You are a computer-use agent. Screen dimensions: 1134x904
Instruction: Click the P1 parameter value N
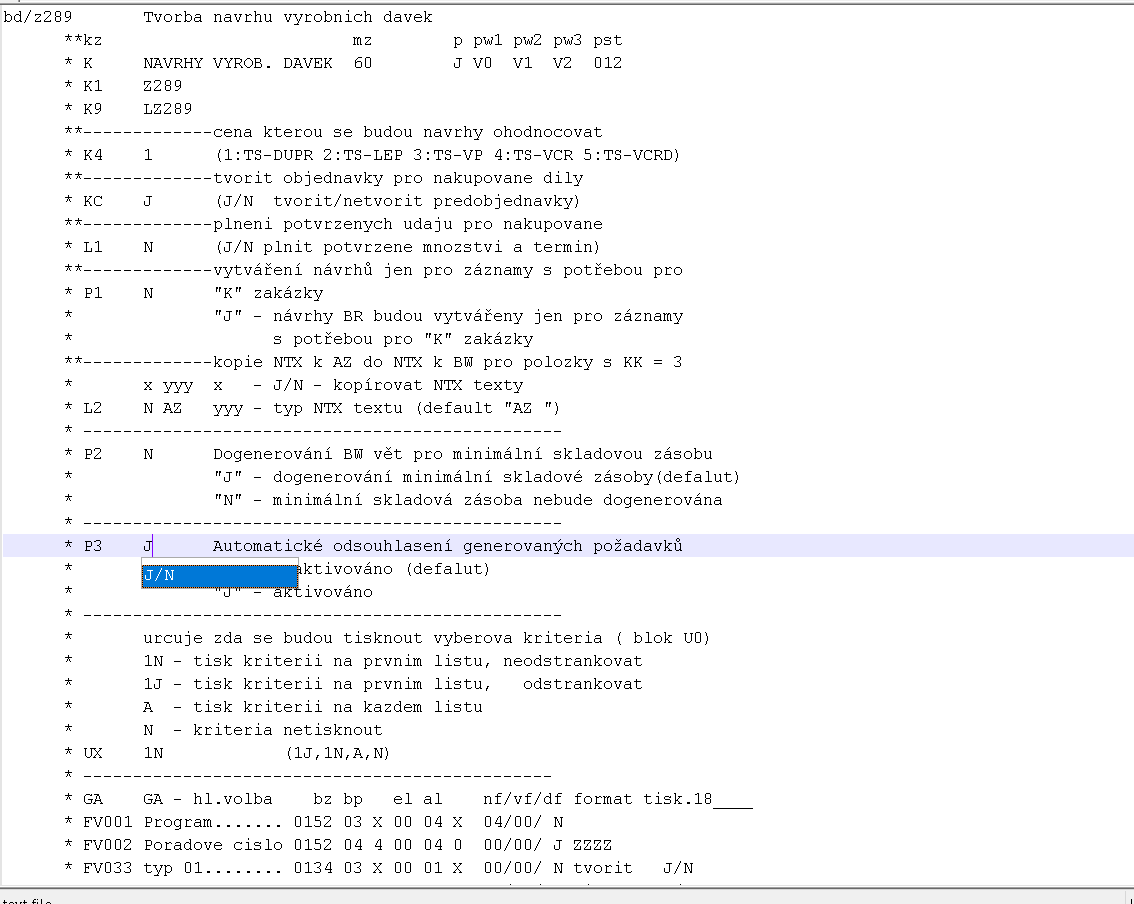[148, 293]
